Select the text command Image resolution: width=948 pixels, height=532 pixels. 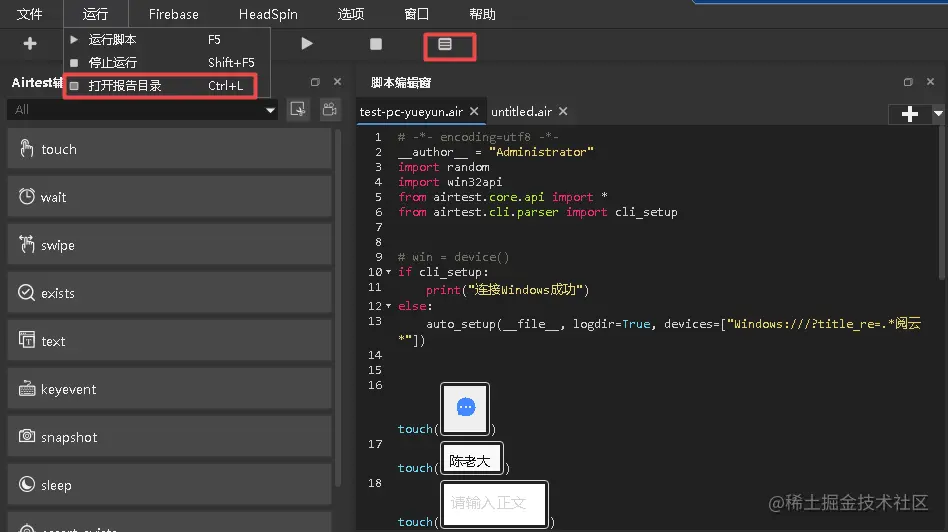pyautogui.click(x=169, y=341)
